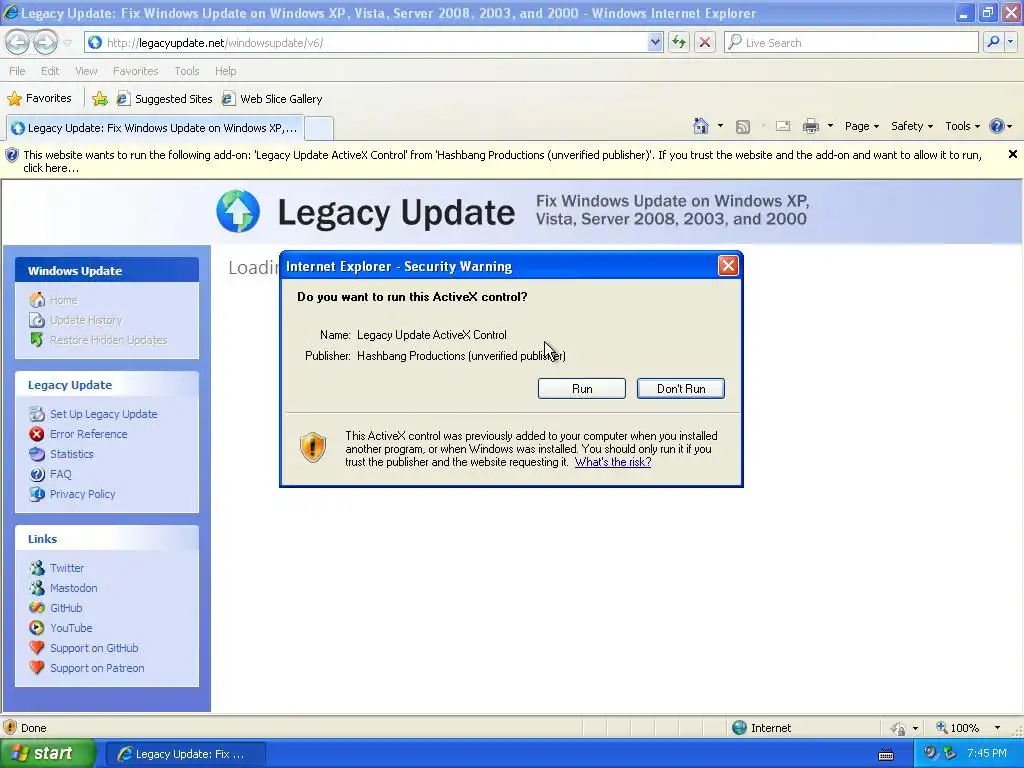Open the Suggested Sites link
Viewport: 1024px width, 768px height.
(x=165, y=99)
